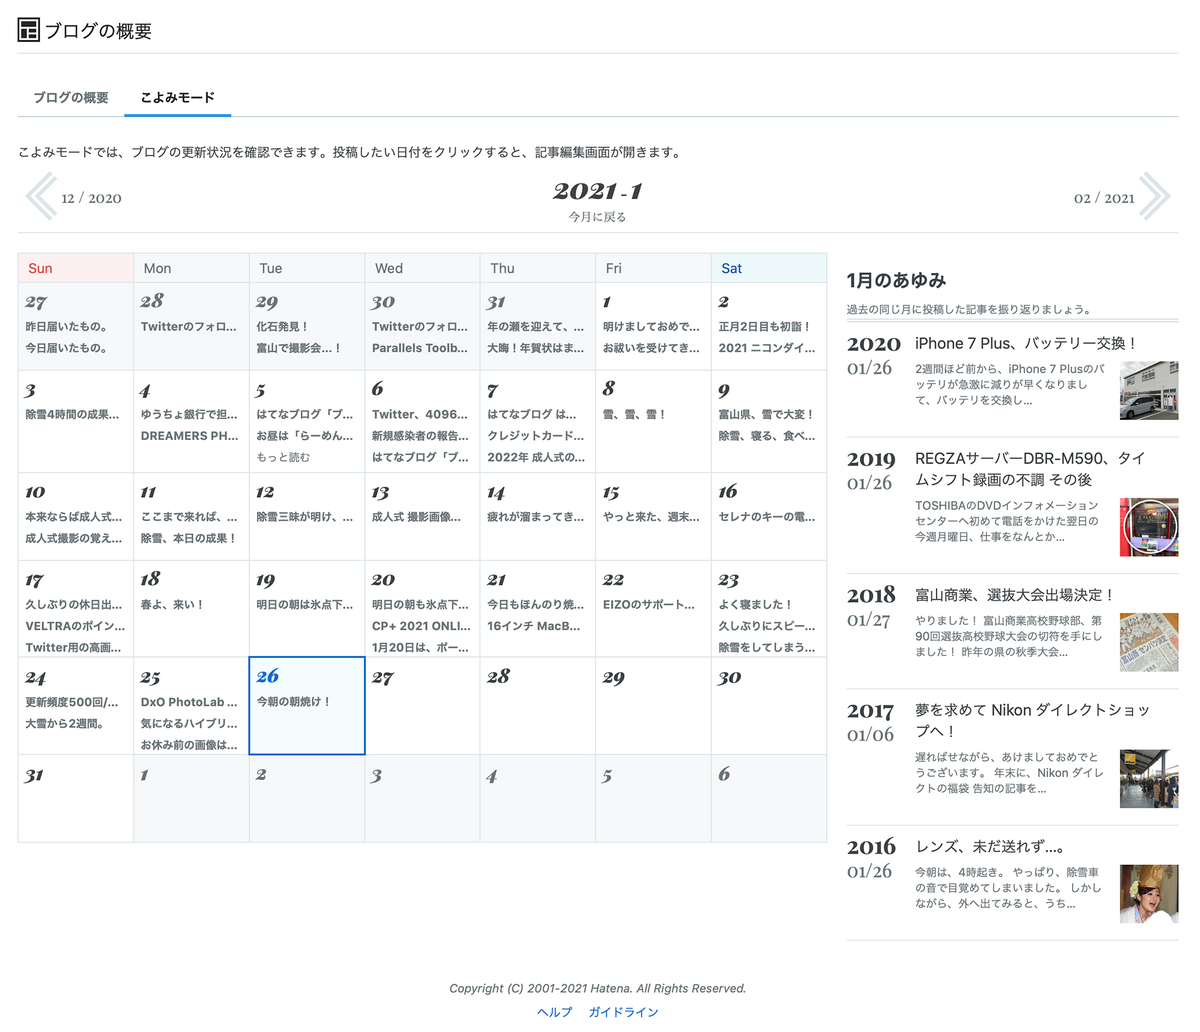Open thumbnail of 2019 REGZA server article

tap(1149, 527)
